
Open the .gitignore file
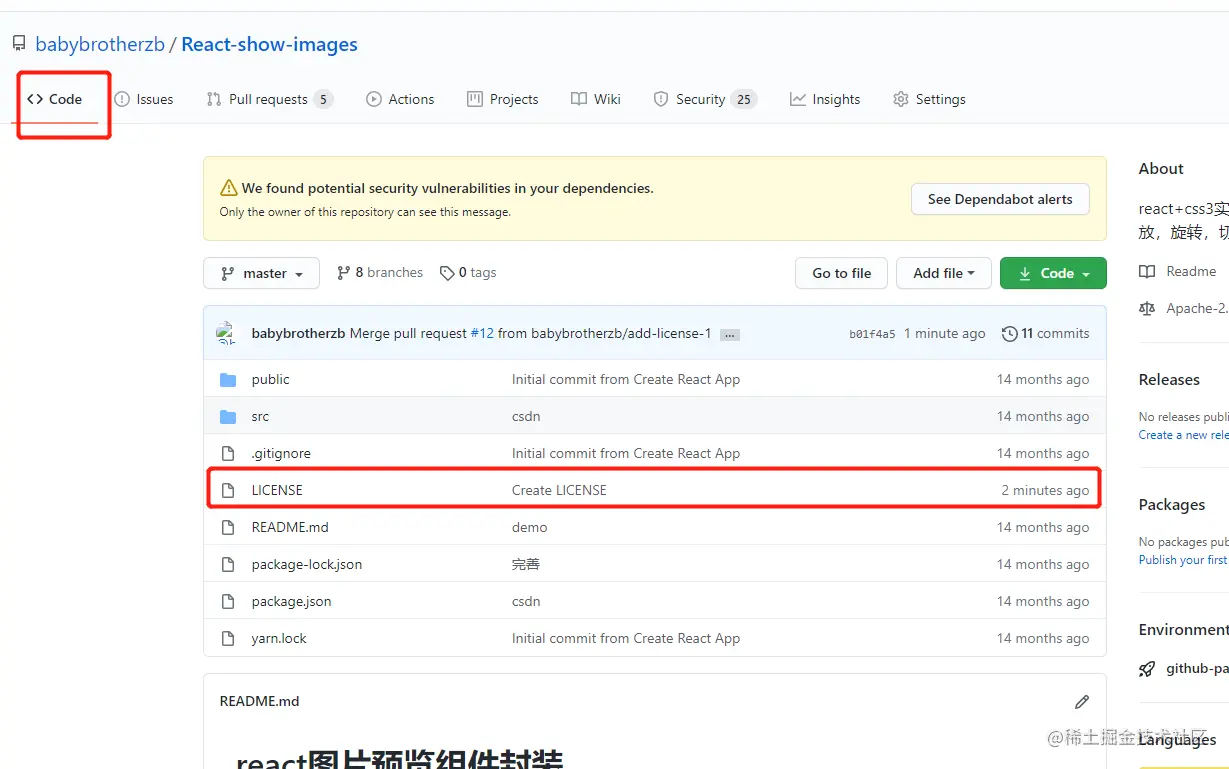click(x=281, y=453)
